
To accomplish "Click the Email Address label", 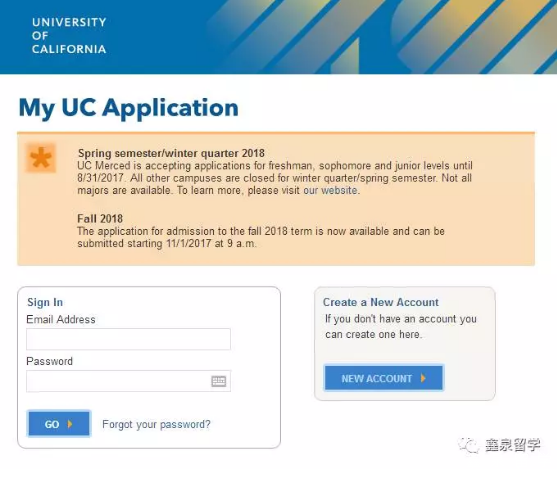I will click(61, 320).
